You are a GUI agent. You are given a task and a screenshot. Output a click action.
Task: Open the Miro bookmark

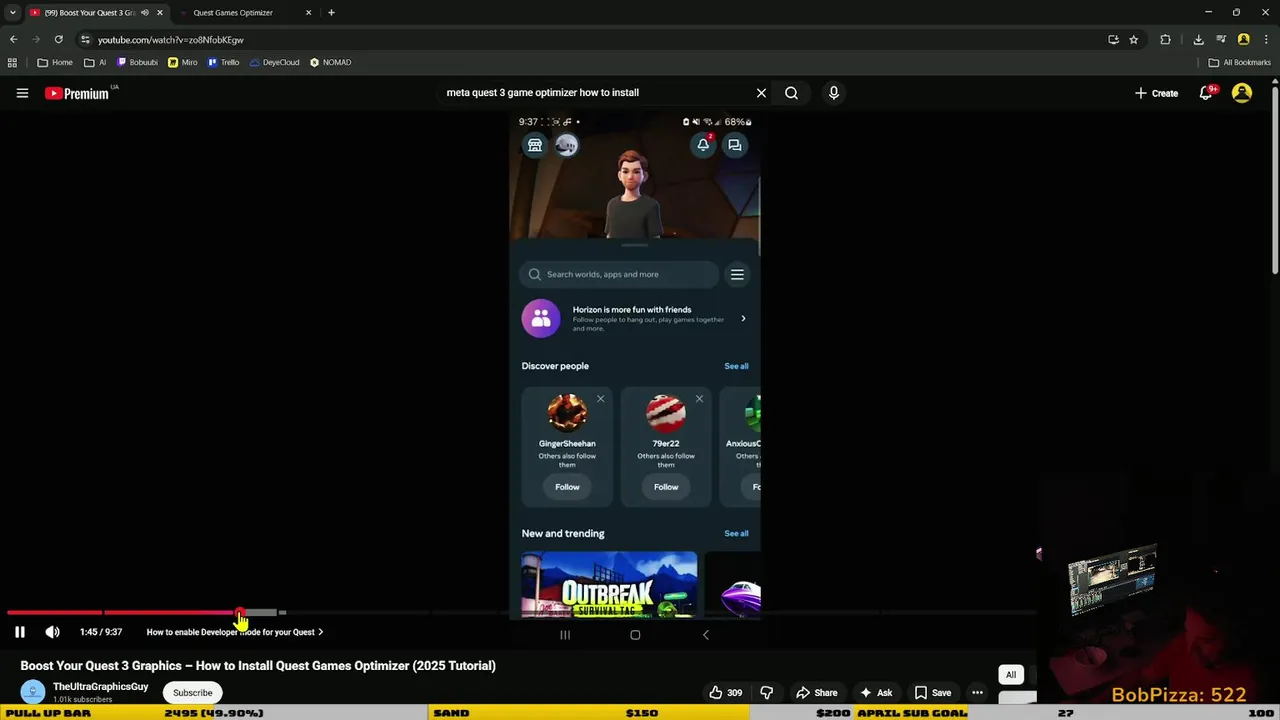tap(182, 62)
